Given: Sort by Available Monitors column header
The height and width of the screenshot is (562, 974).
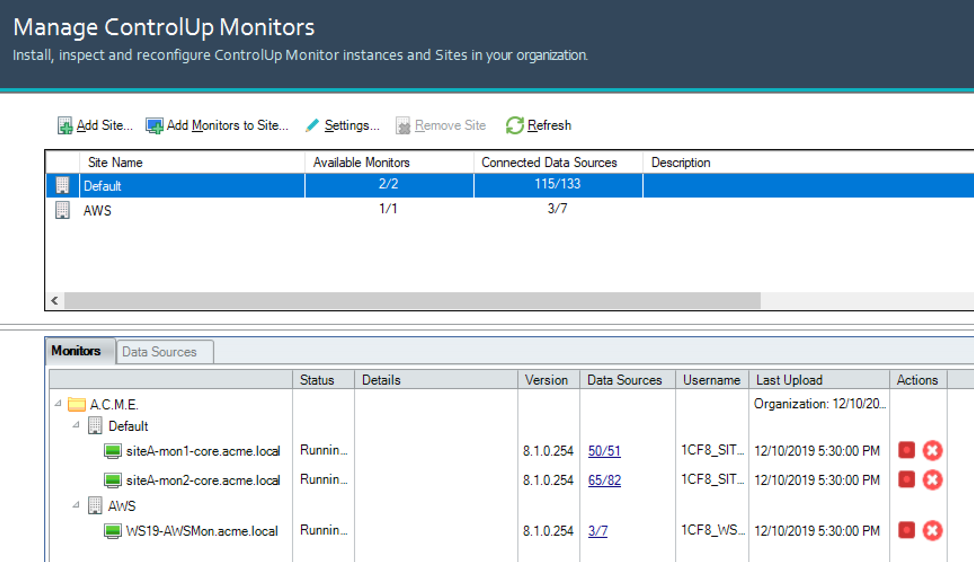Looking at the screenshot, I should click(389, 162).
